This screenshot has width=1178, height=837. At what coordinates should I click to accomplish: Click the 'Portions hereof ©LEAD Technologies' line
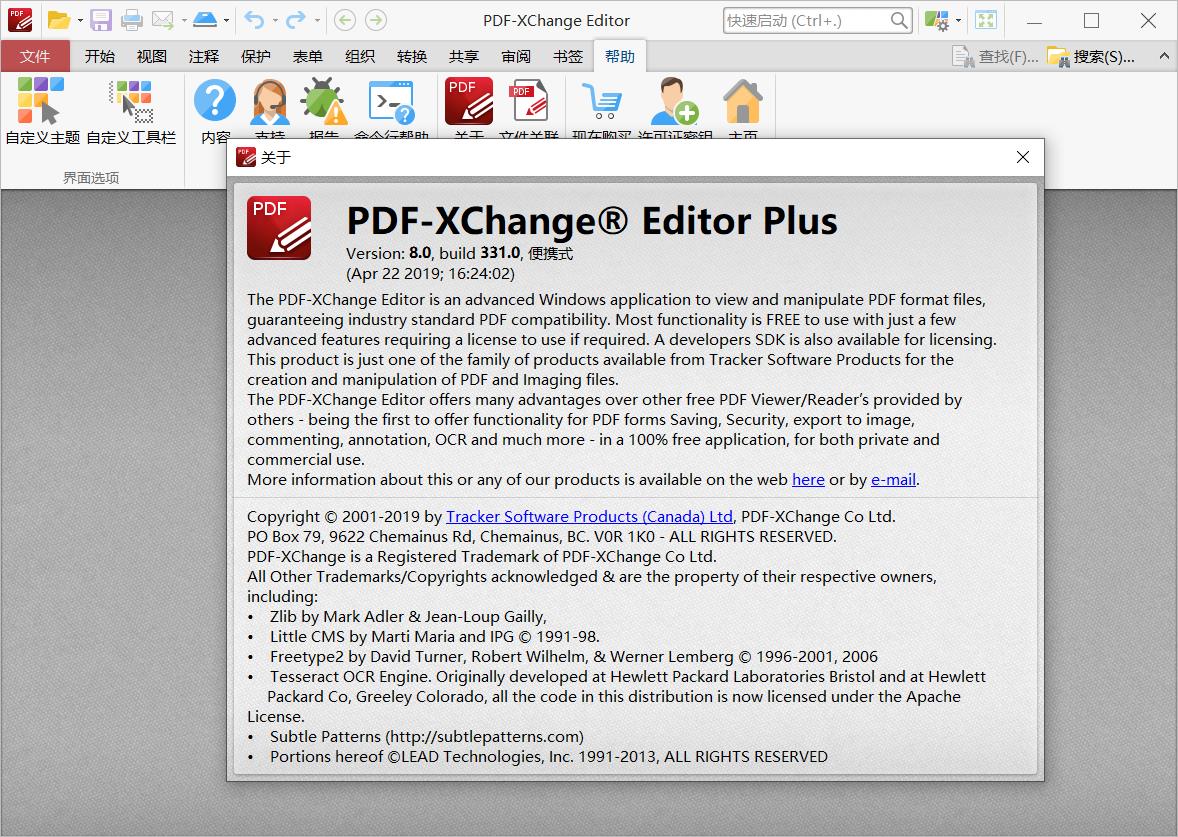coord(549,757)
